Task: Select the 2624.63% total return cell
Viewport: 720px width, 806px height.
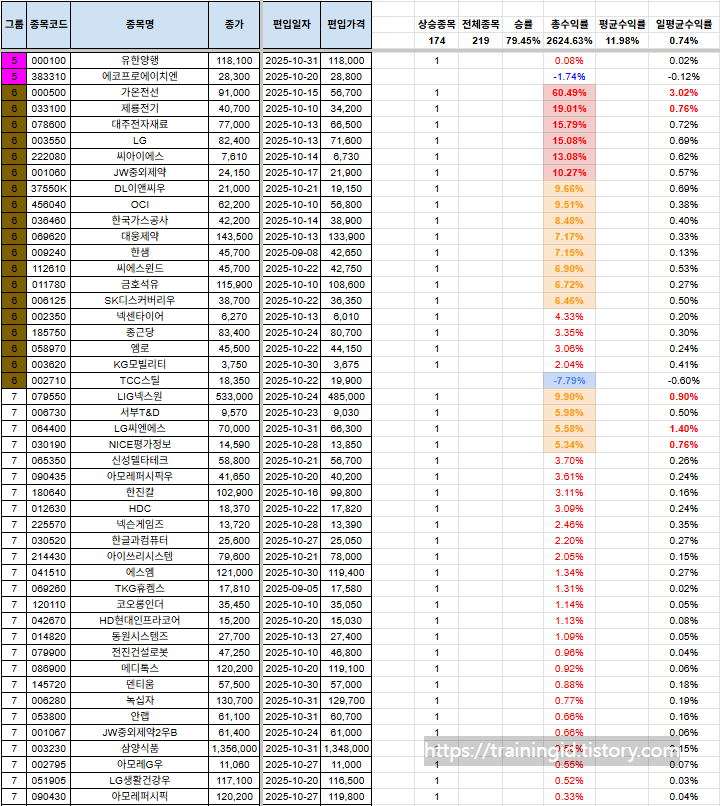Action: coord(569,41)
